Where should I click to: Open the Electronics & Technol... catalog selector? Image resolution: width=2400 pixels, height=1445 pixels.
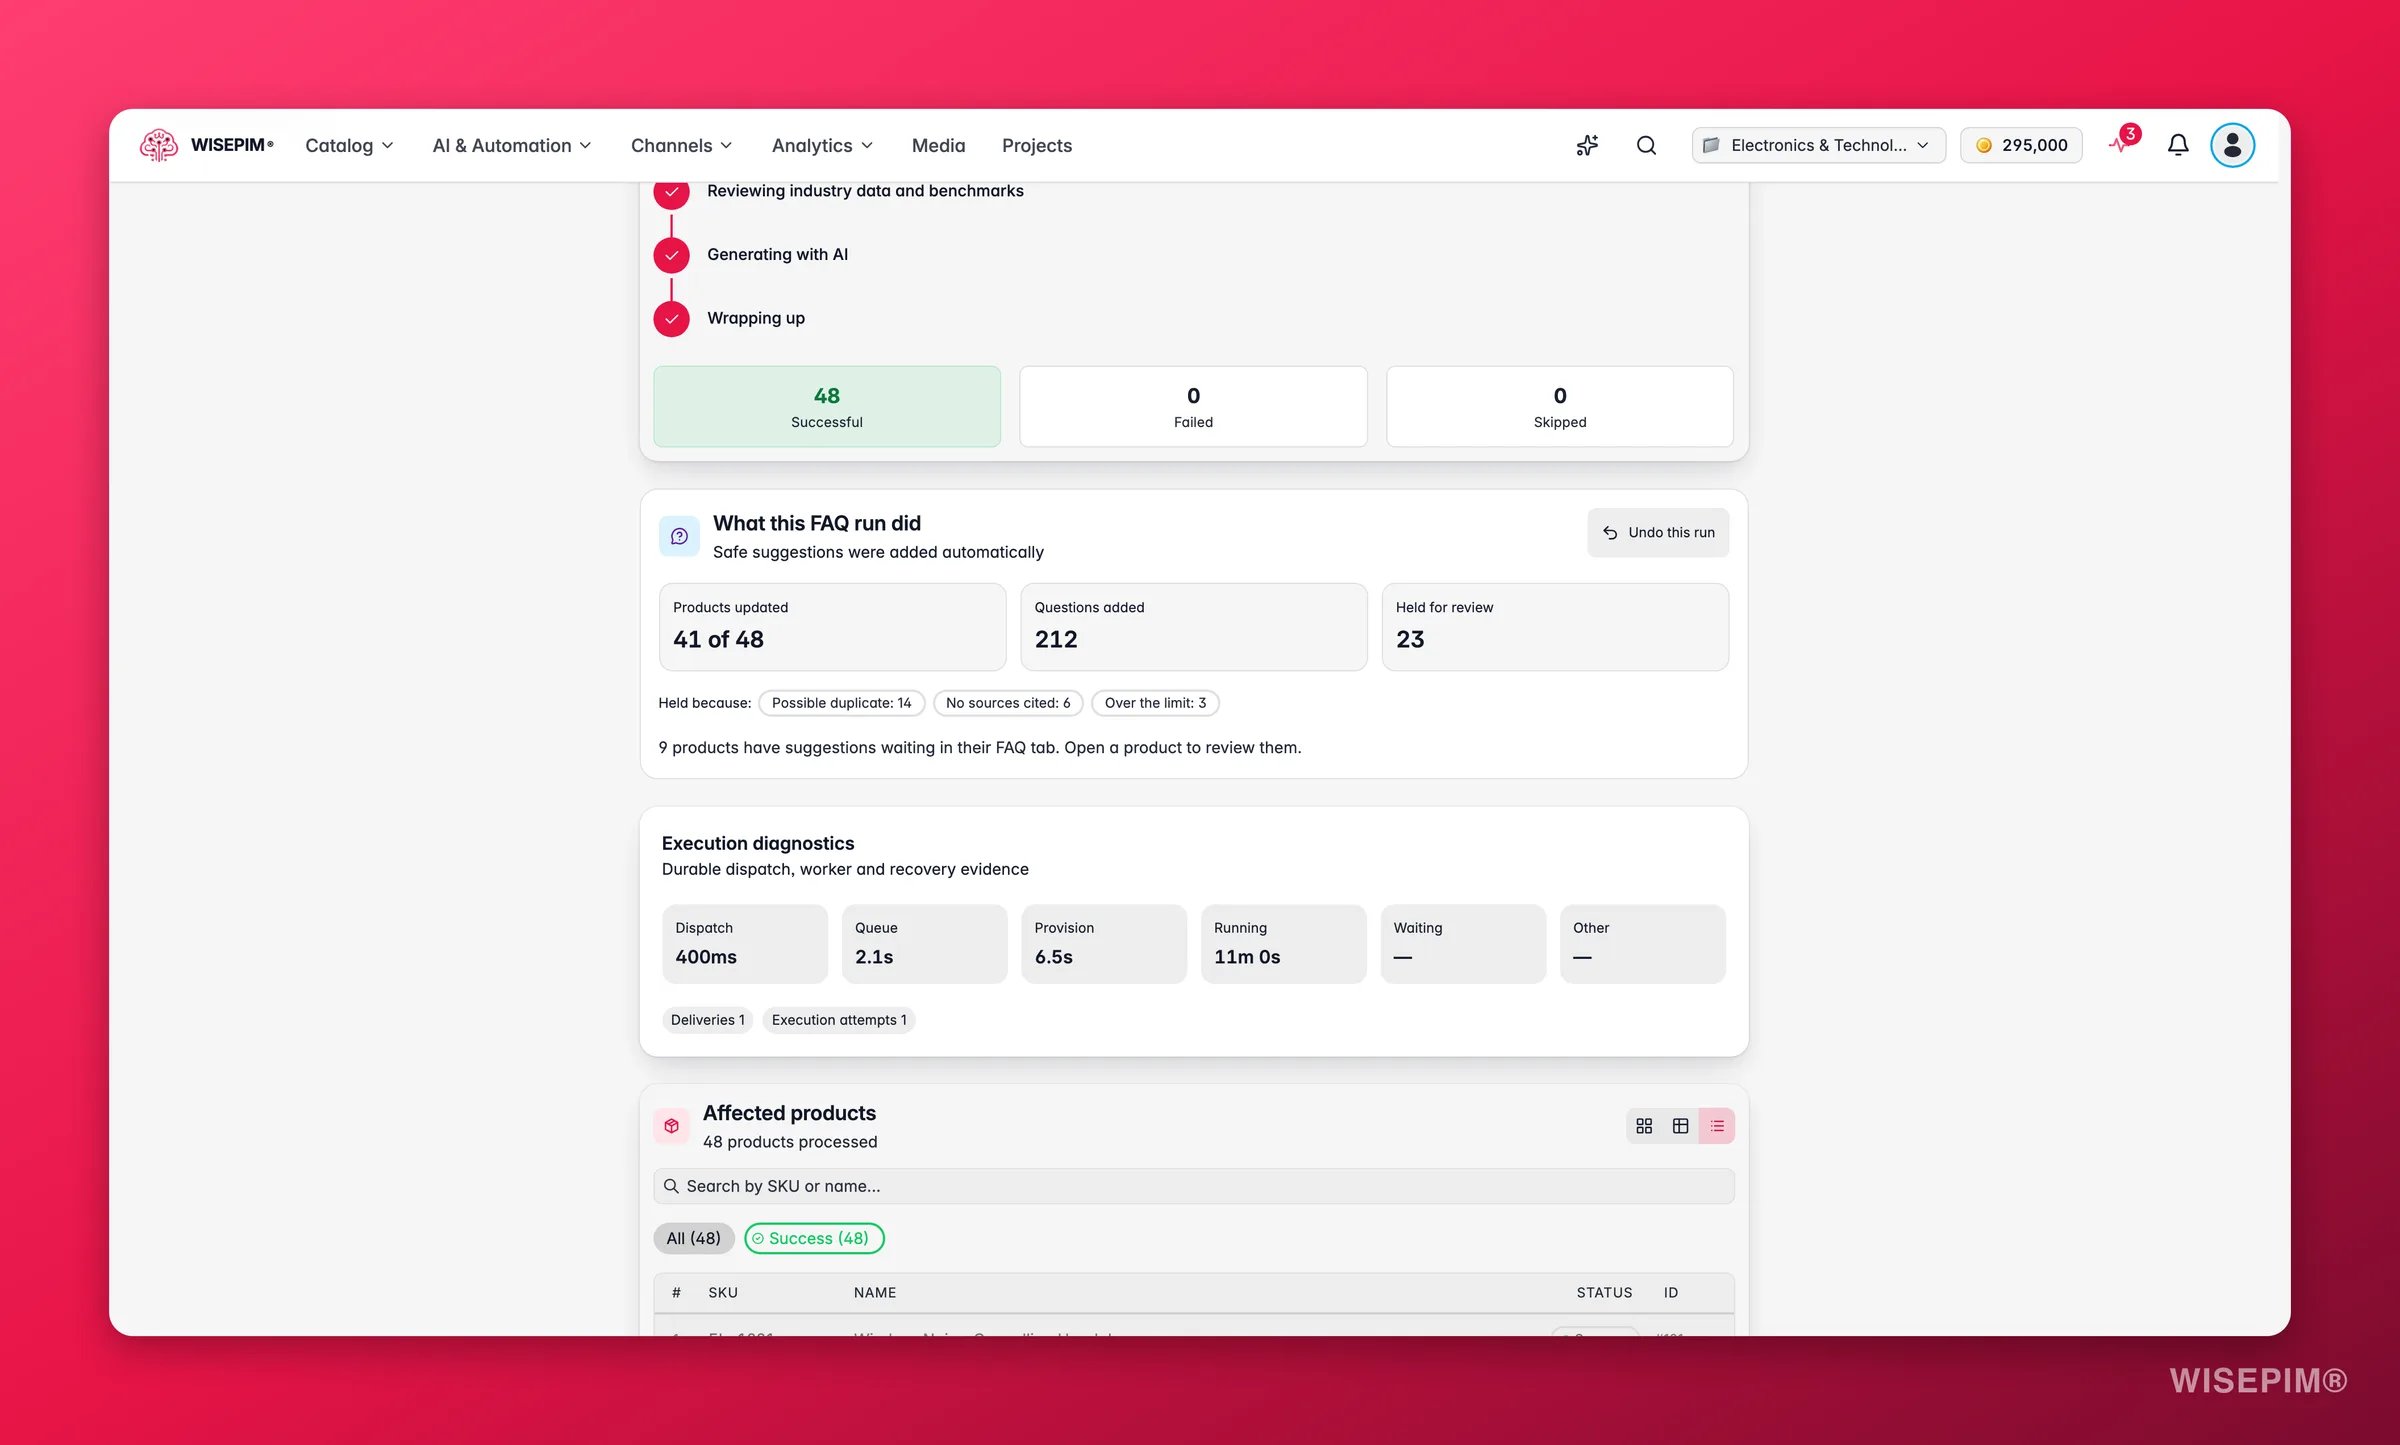[x=1818, y=145]
